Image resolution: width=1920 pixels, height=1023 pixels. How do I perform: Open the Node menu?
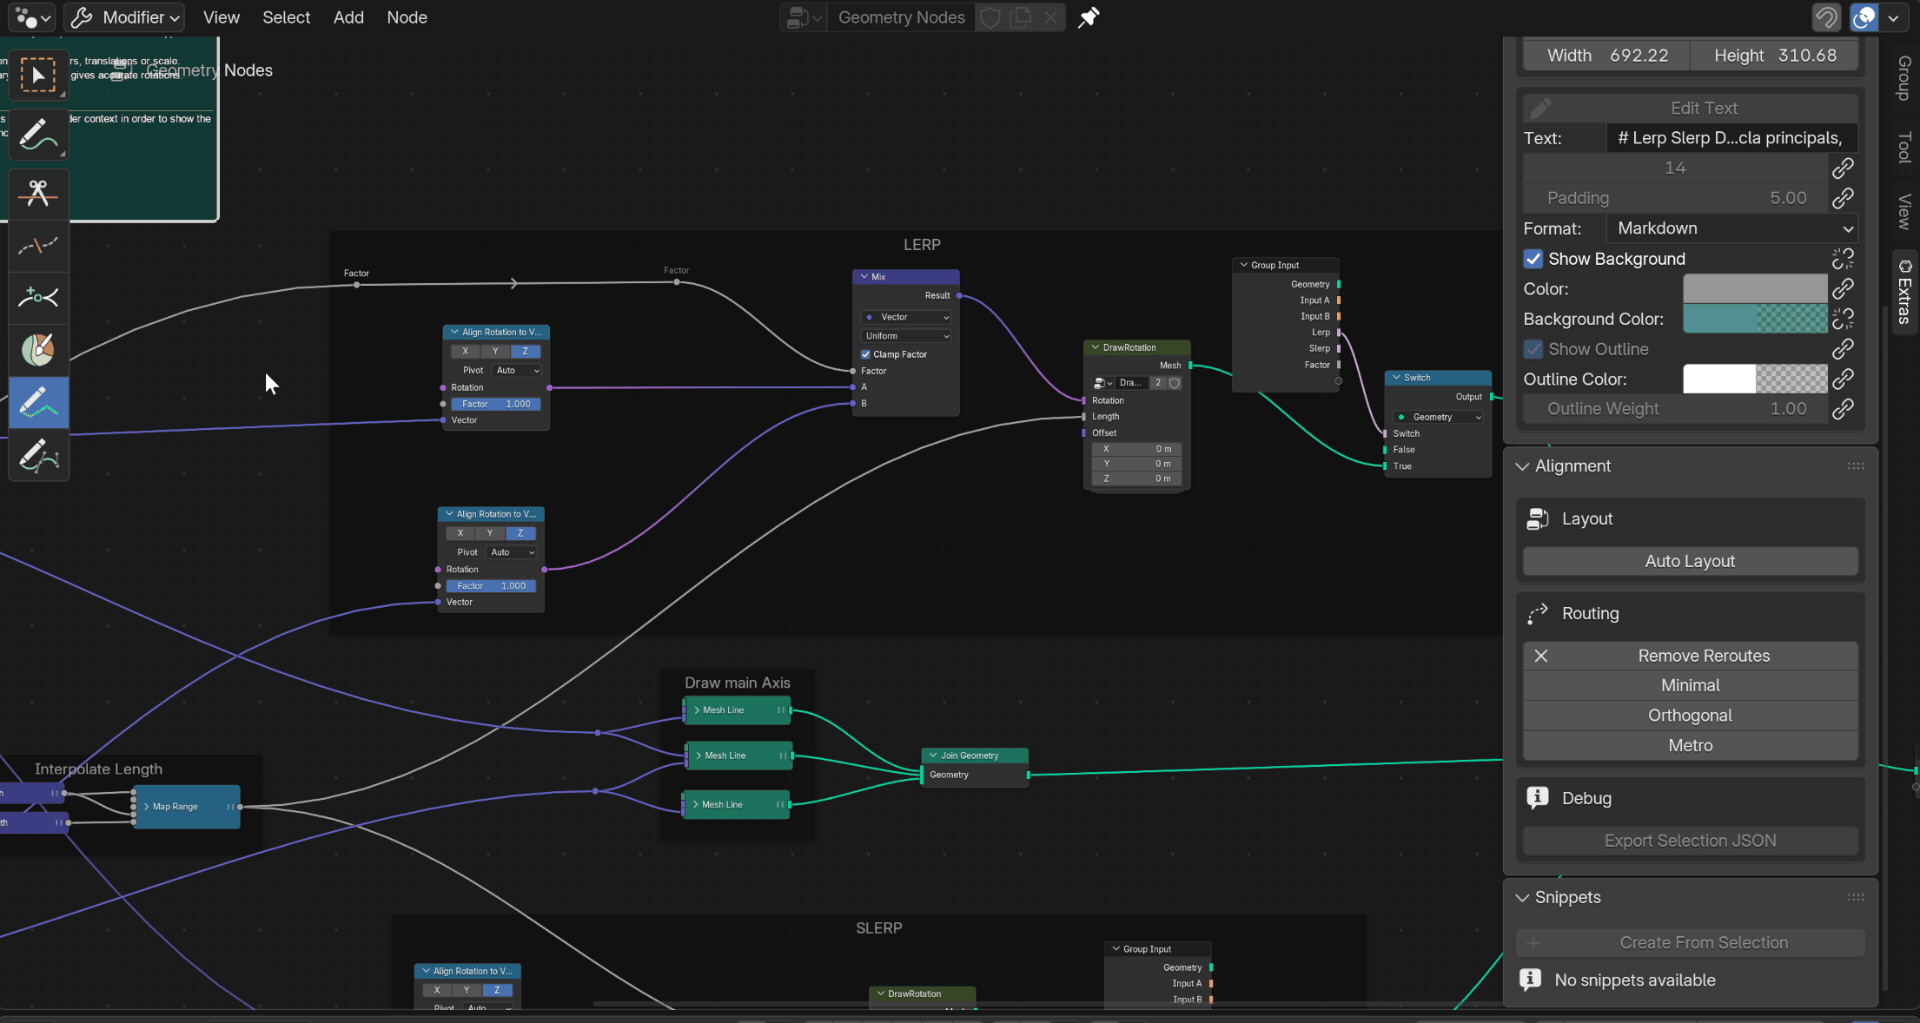[407, 18]
